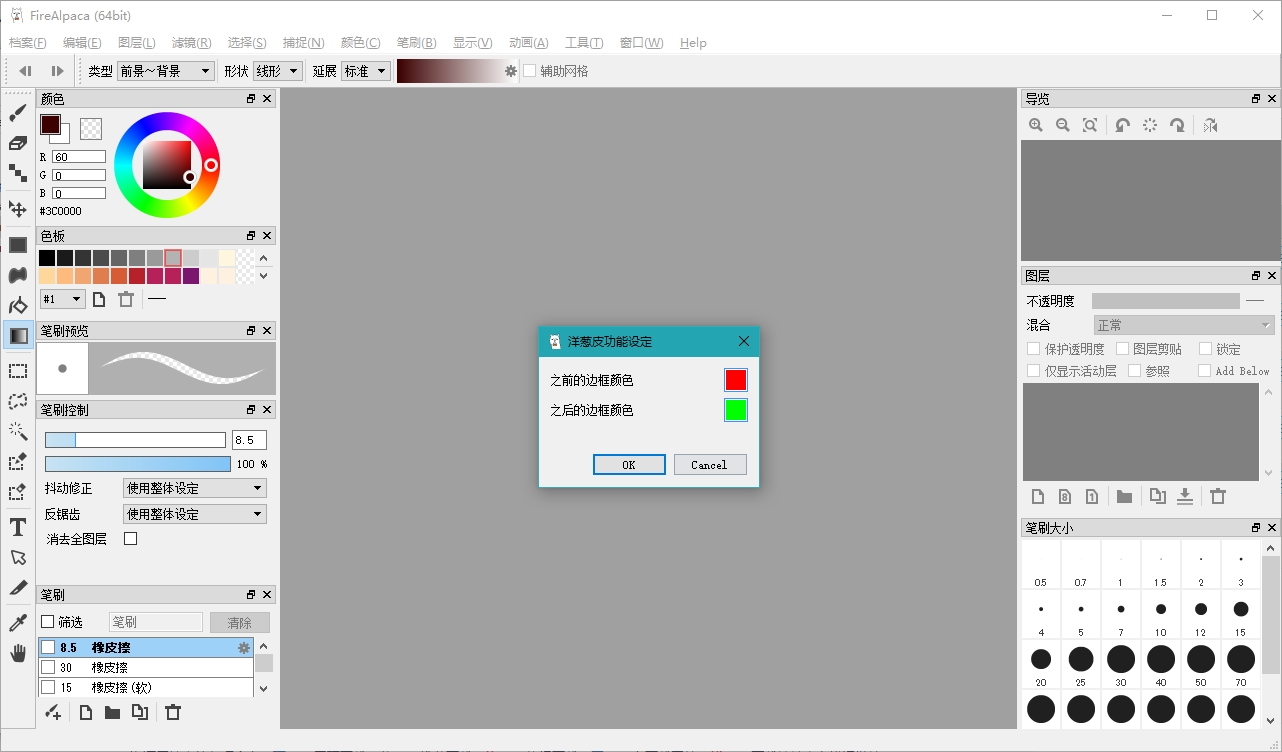
Task: Toggle the 保护透明度 checkbox
Action: (1034, 349)
